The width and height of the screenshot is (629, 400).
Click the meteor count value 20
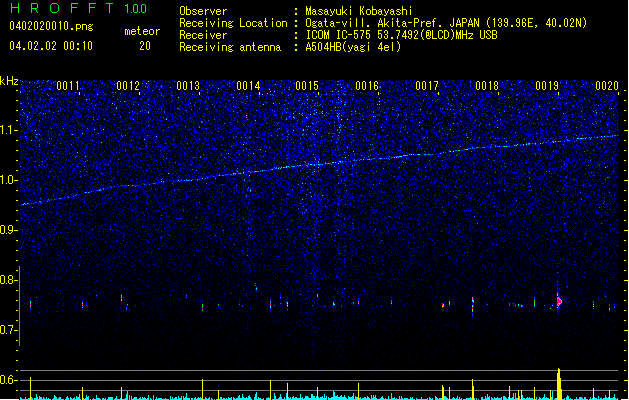coord(145,46)
